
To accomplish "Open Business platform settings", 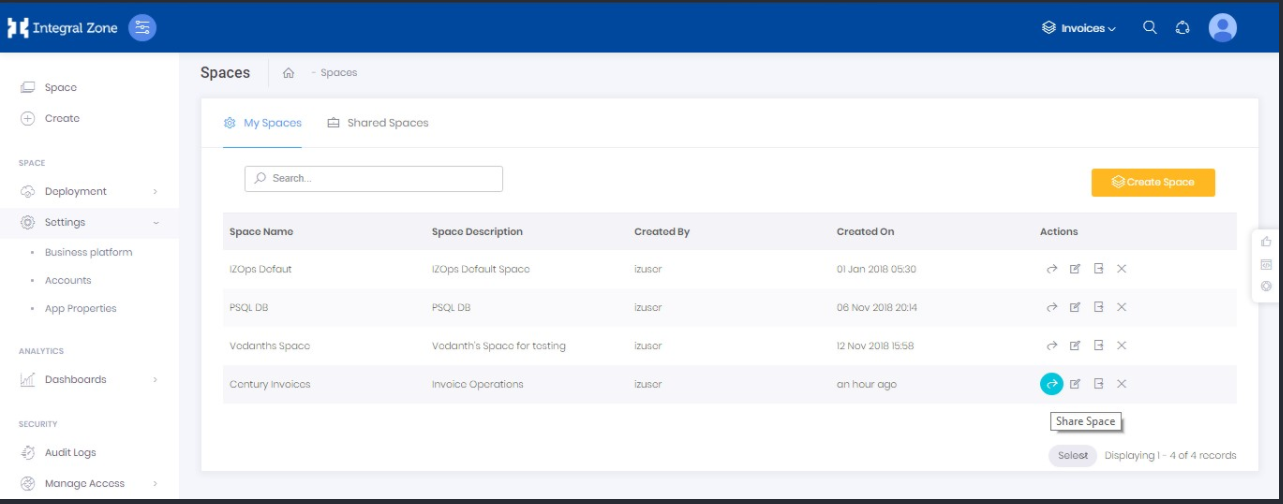I will click(88, 252).
